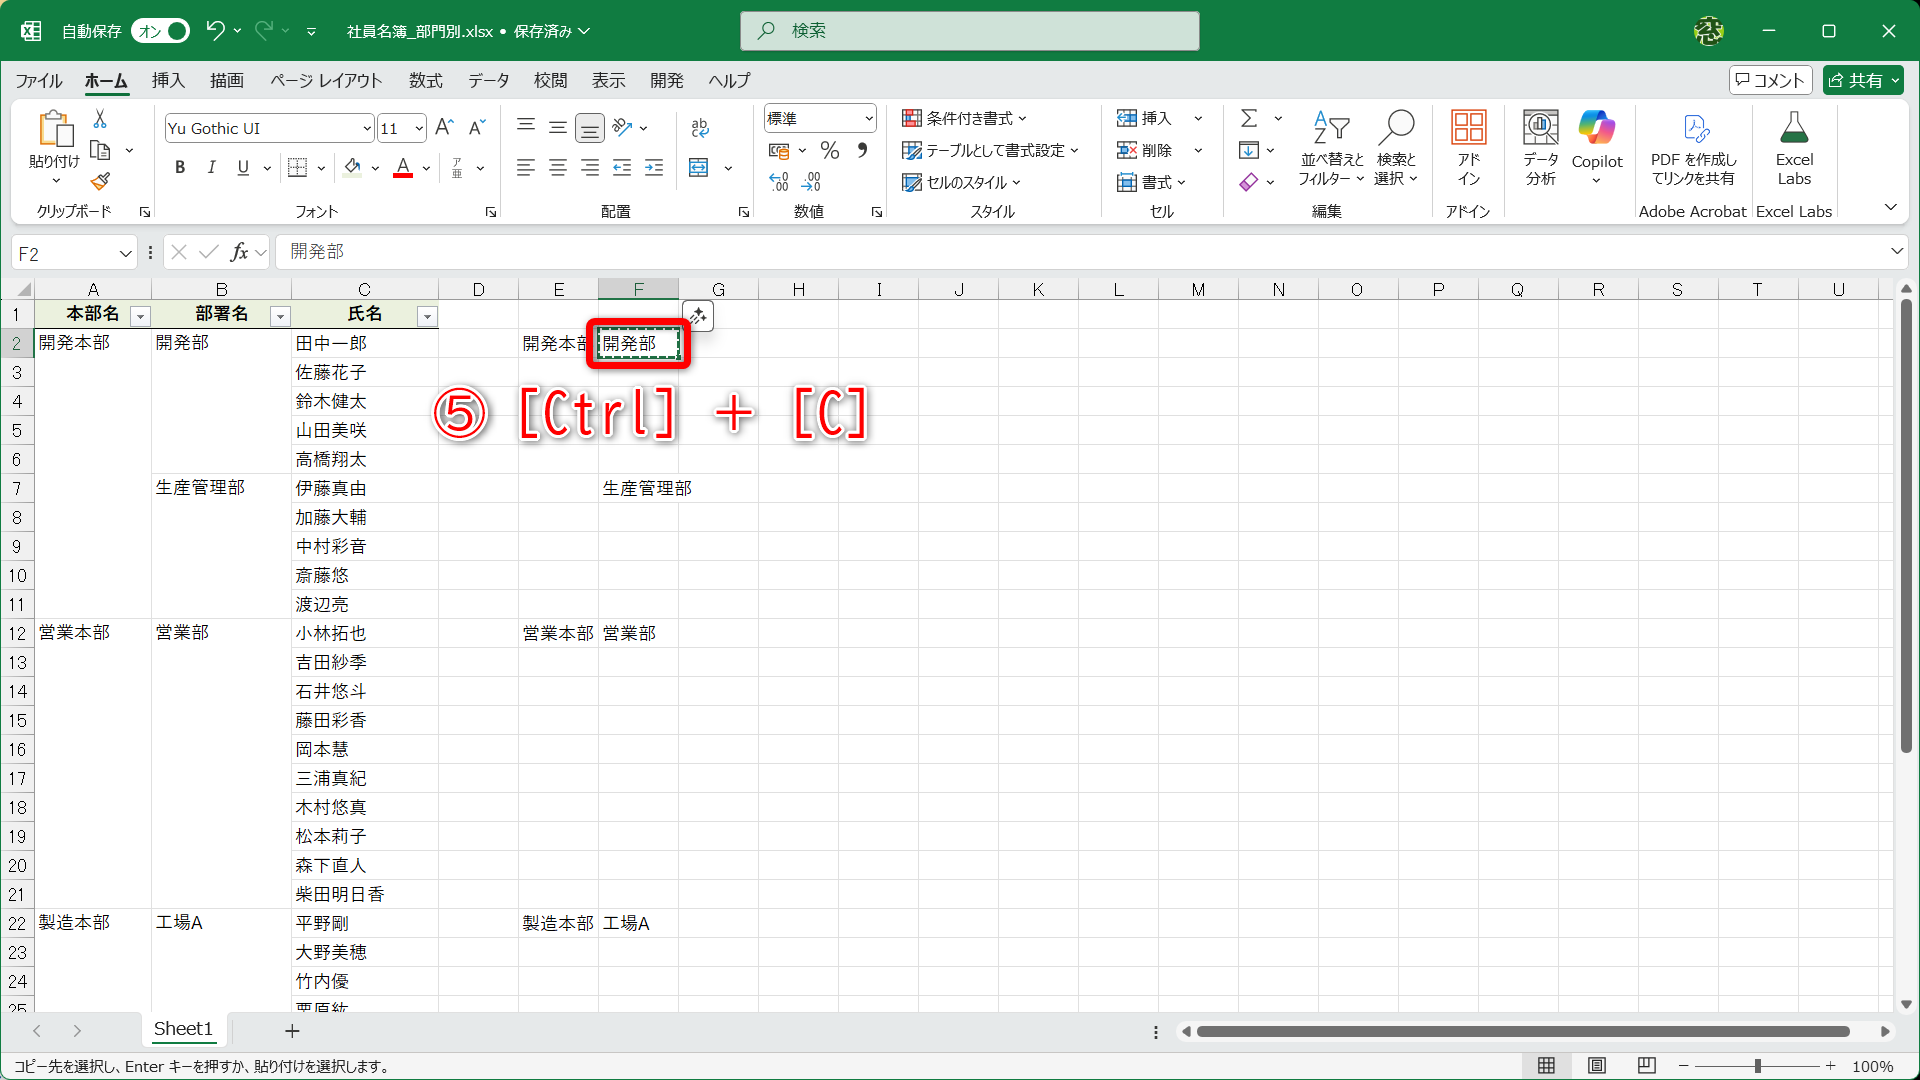Open the font name dropdown
Viewport: 1920px width, 1080px height.
pos(367,128)
